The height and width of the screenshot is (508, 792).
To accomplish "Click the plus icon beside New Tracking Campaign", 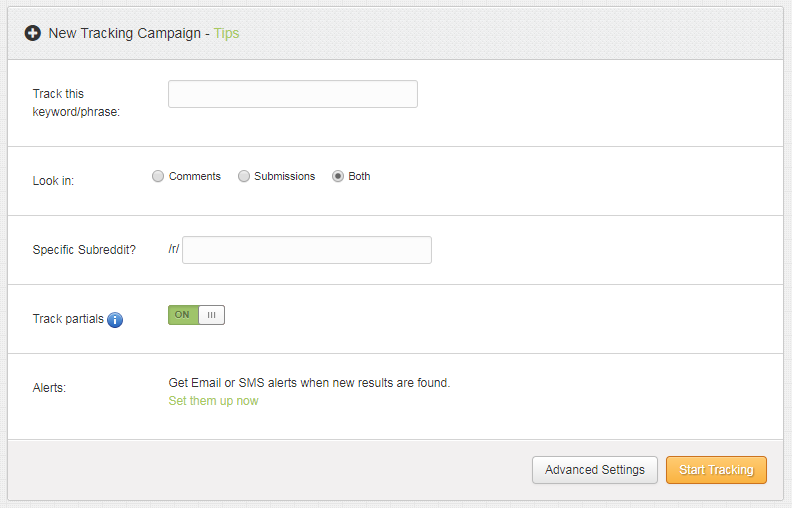I will coord(33,33).
